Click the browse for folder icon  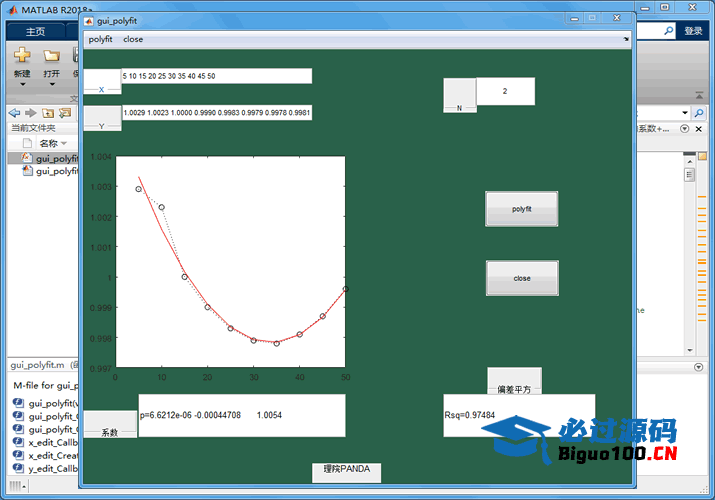click(65, 113)
